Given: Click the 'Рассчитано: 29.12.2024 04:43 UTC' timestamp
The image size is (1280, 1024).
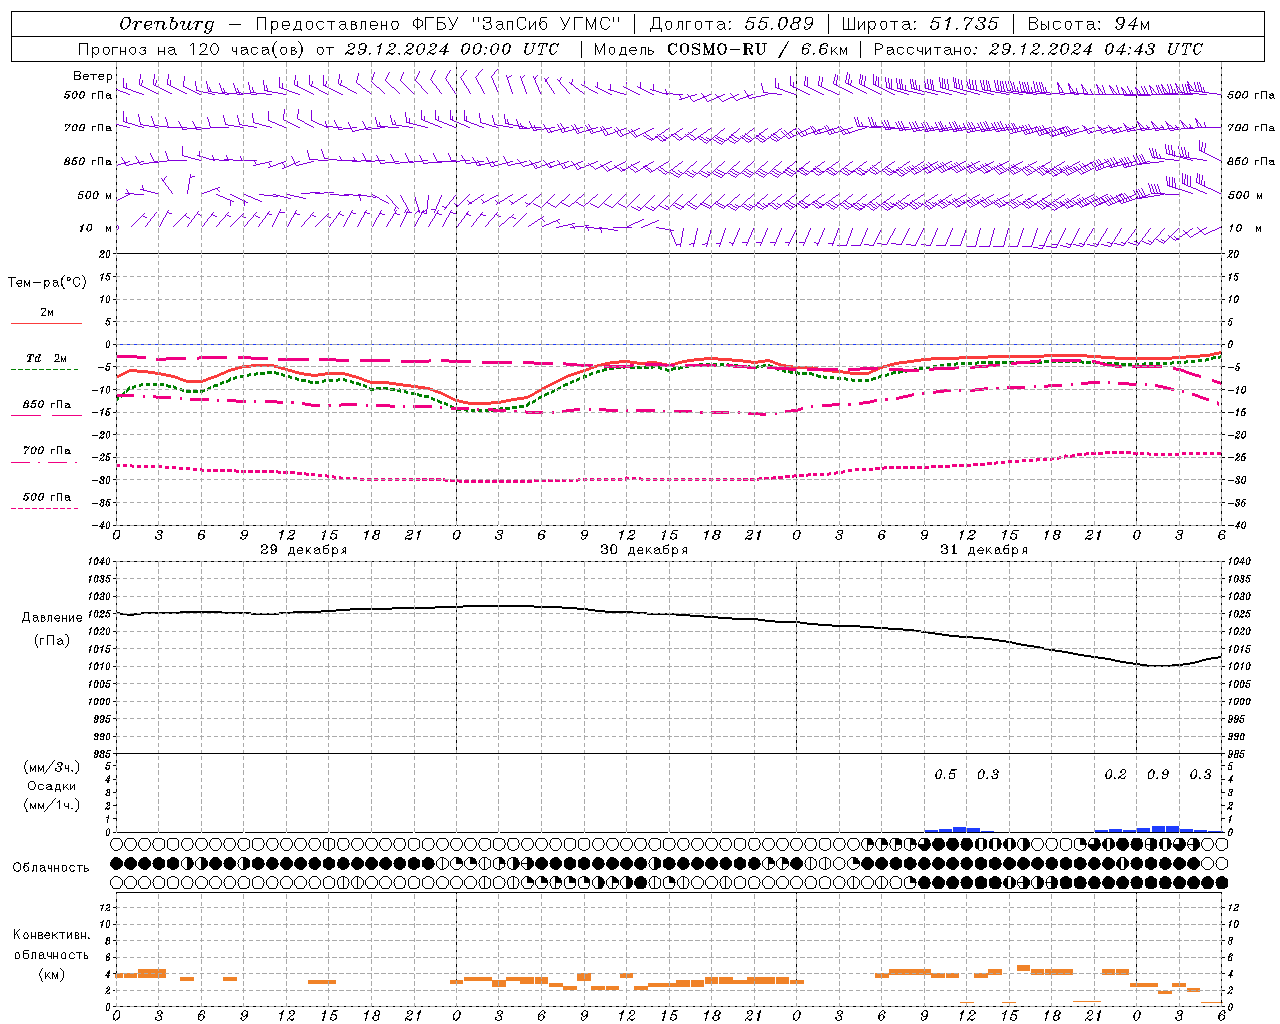Looking at the screenshot, I should point(1038,49).
